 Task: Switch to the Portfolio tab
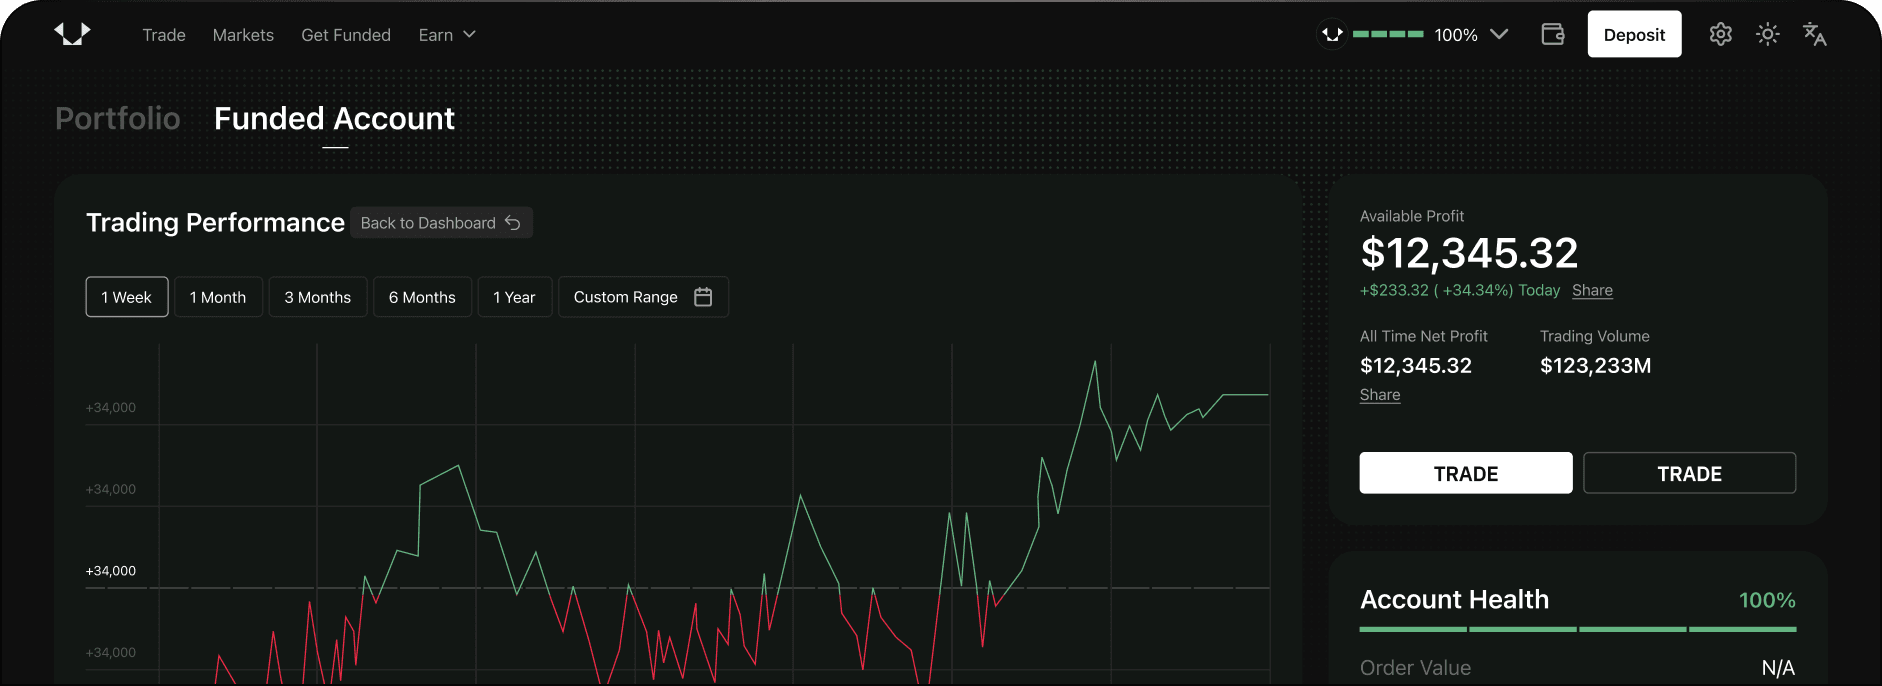tap(118, 118)
